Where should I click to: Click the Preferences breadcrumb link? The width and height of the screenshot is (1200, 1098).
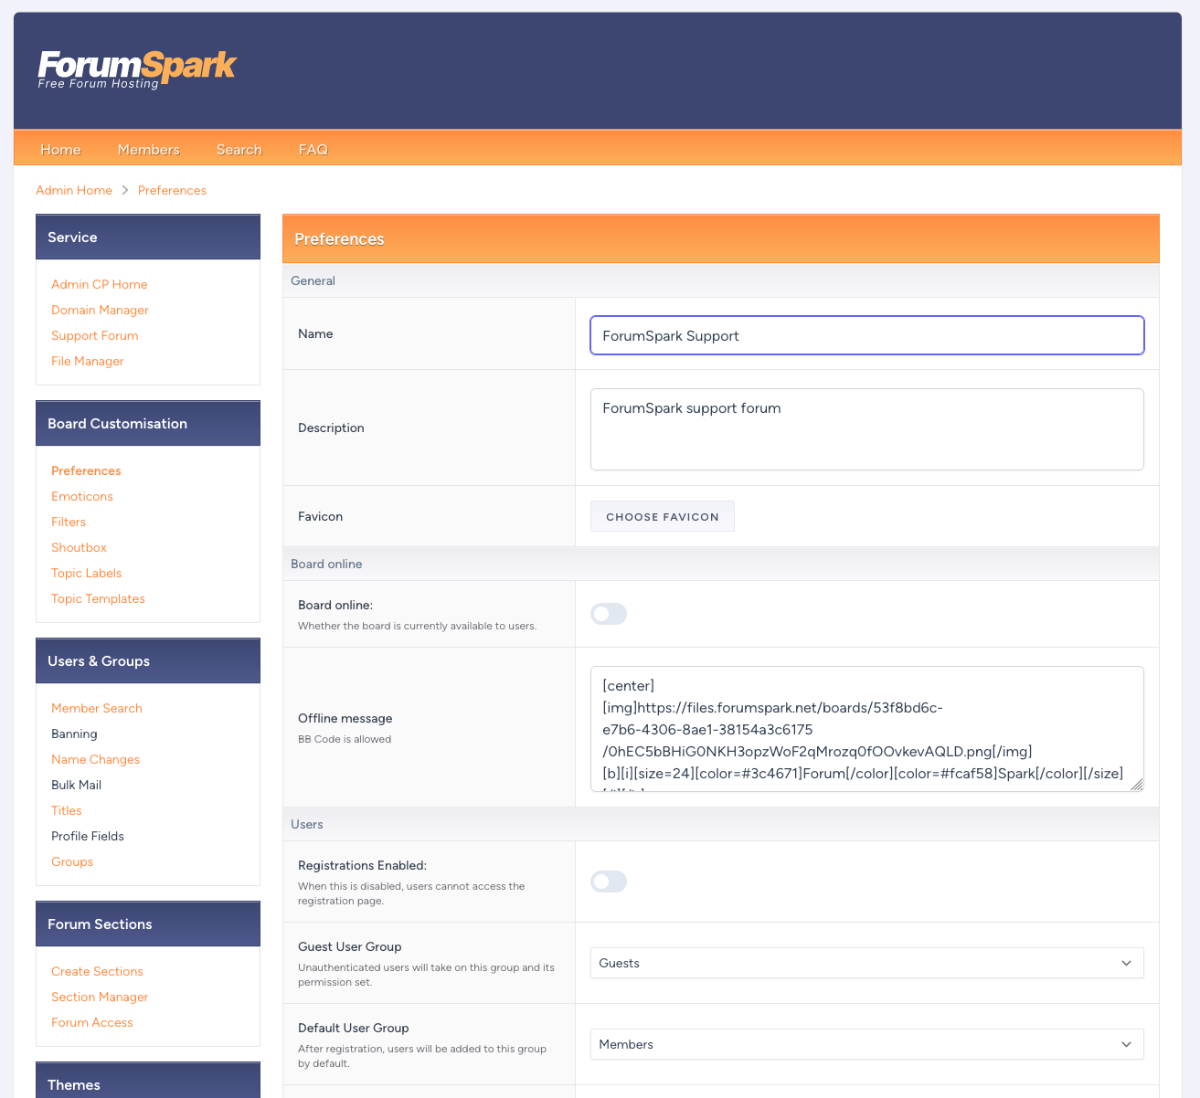(172, 190)
